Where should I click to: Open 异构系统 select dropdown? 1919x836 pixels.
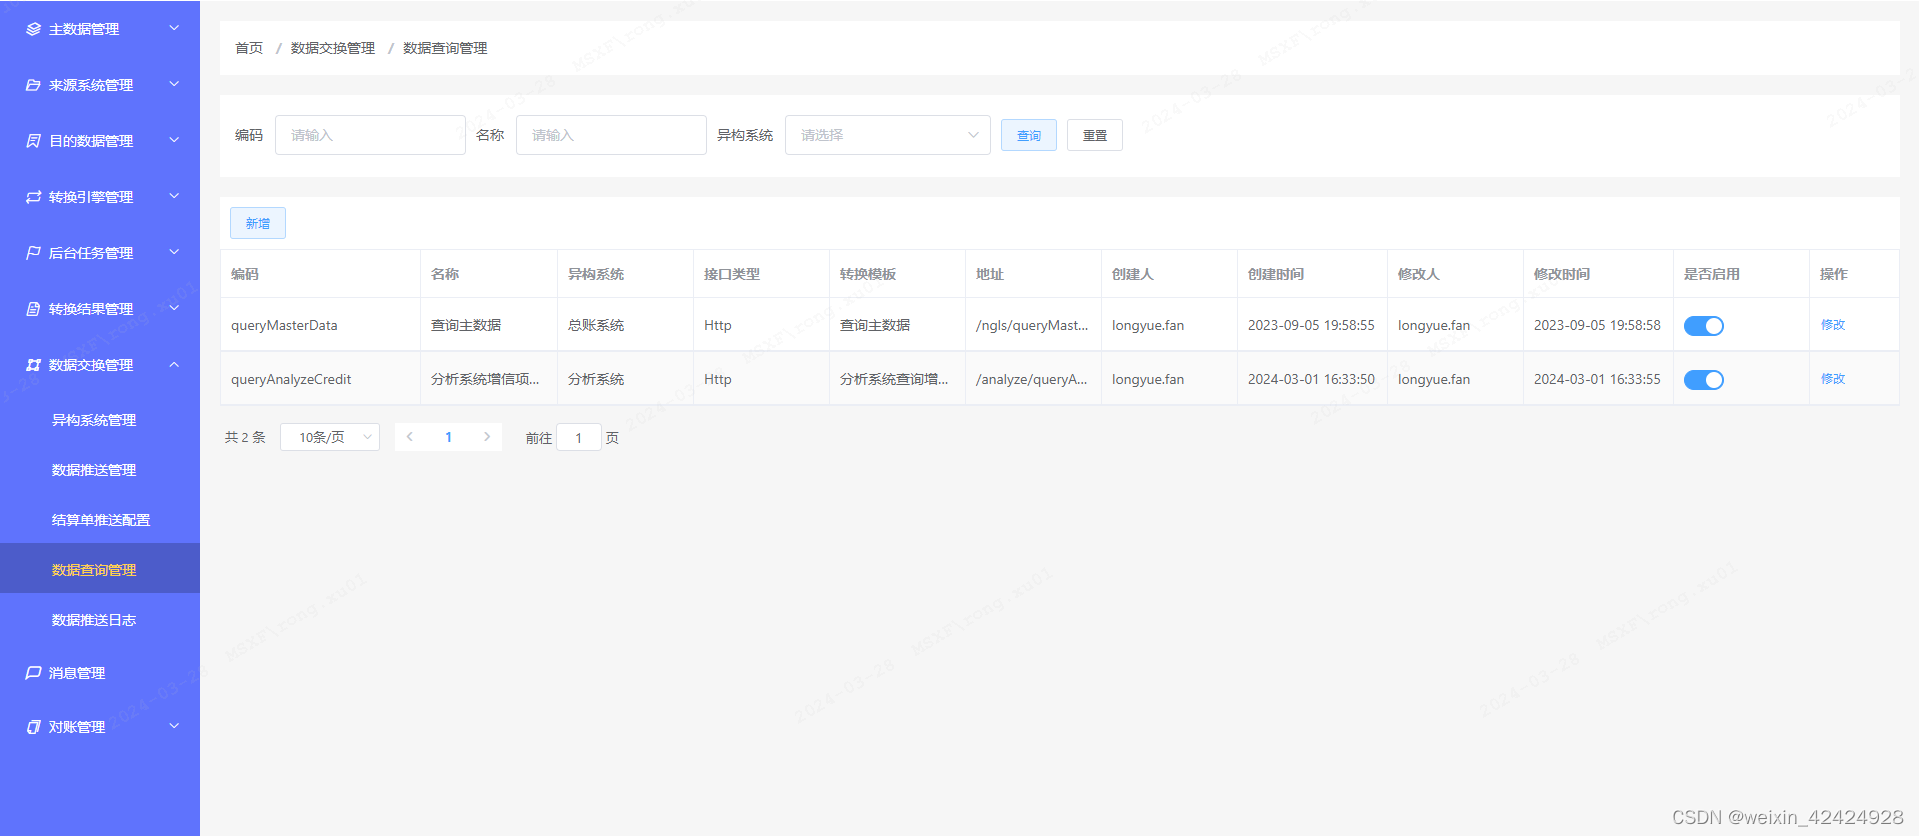click(888, 135)
